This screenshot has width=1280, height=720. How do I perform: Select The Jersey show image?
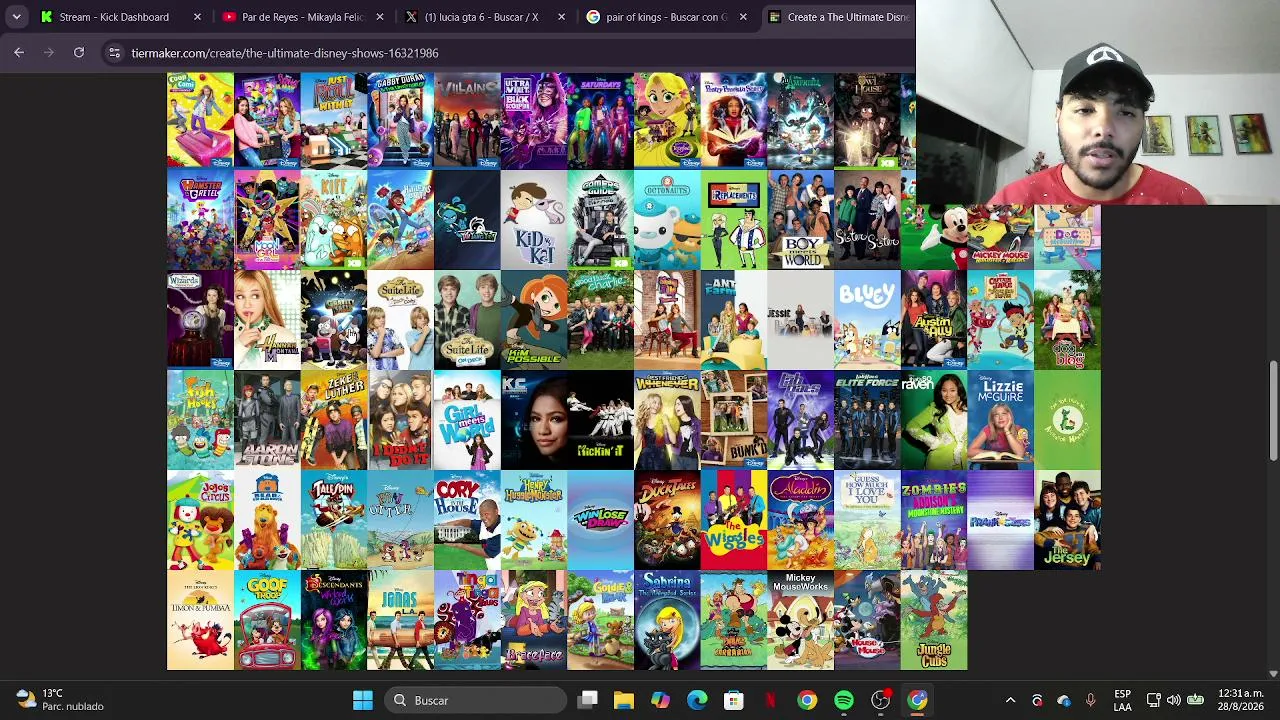[x=1068, y=520]
